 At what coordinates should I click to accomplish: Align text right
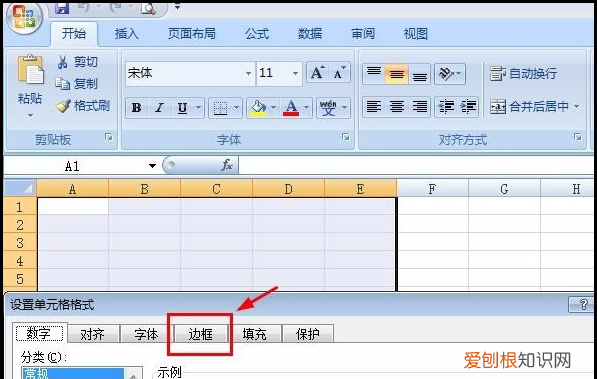click(x=420, y=107)
